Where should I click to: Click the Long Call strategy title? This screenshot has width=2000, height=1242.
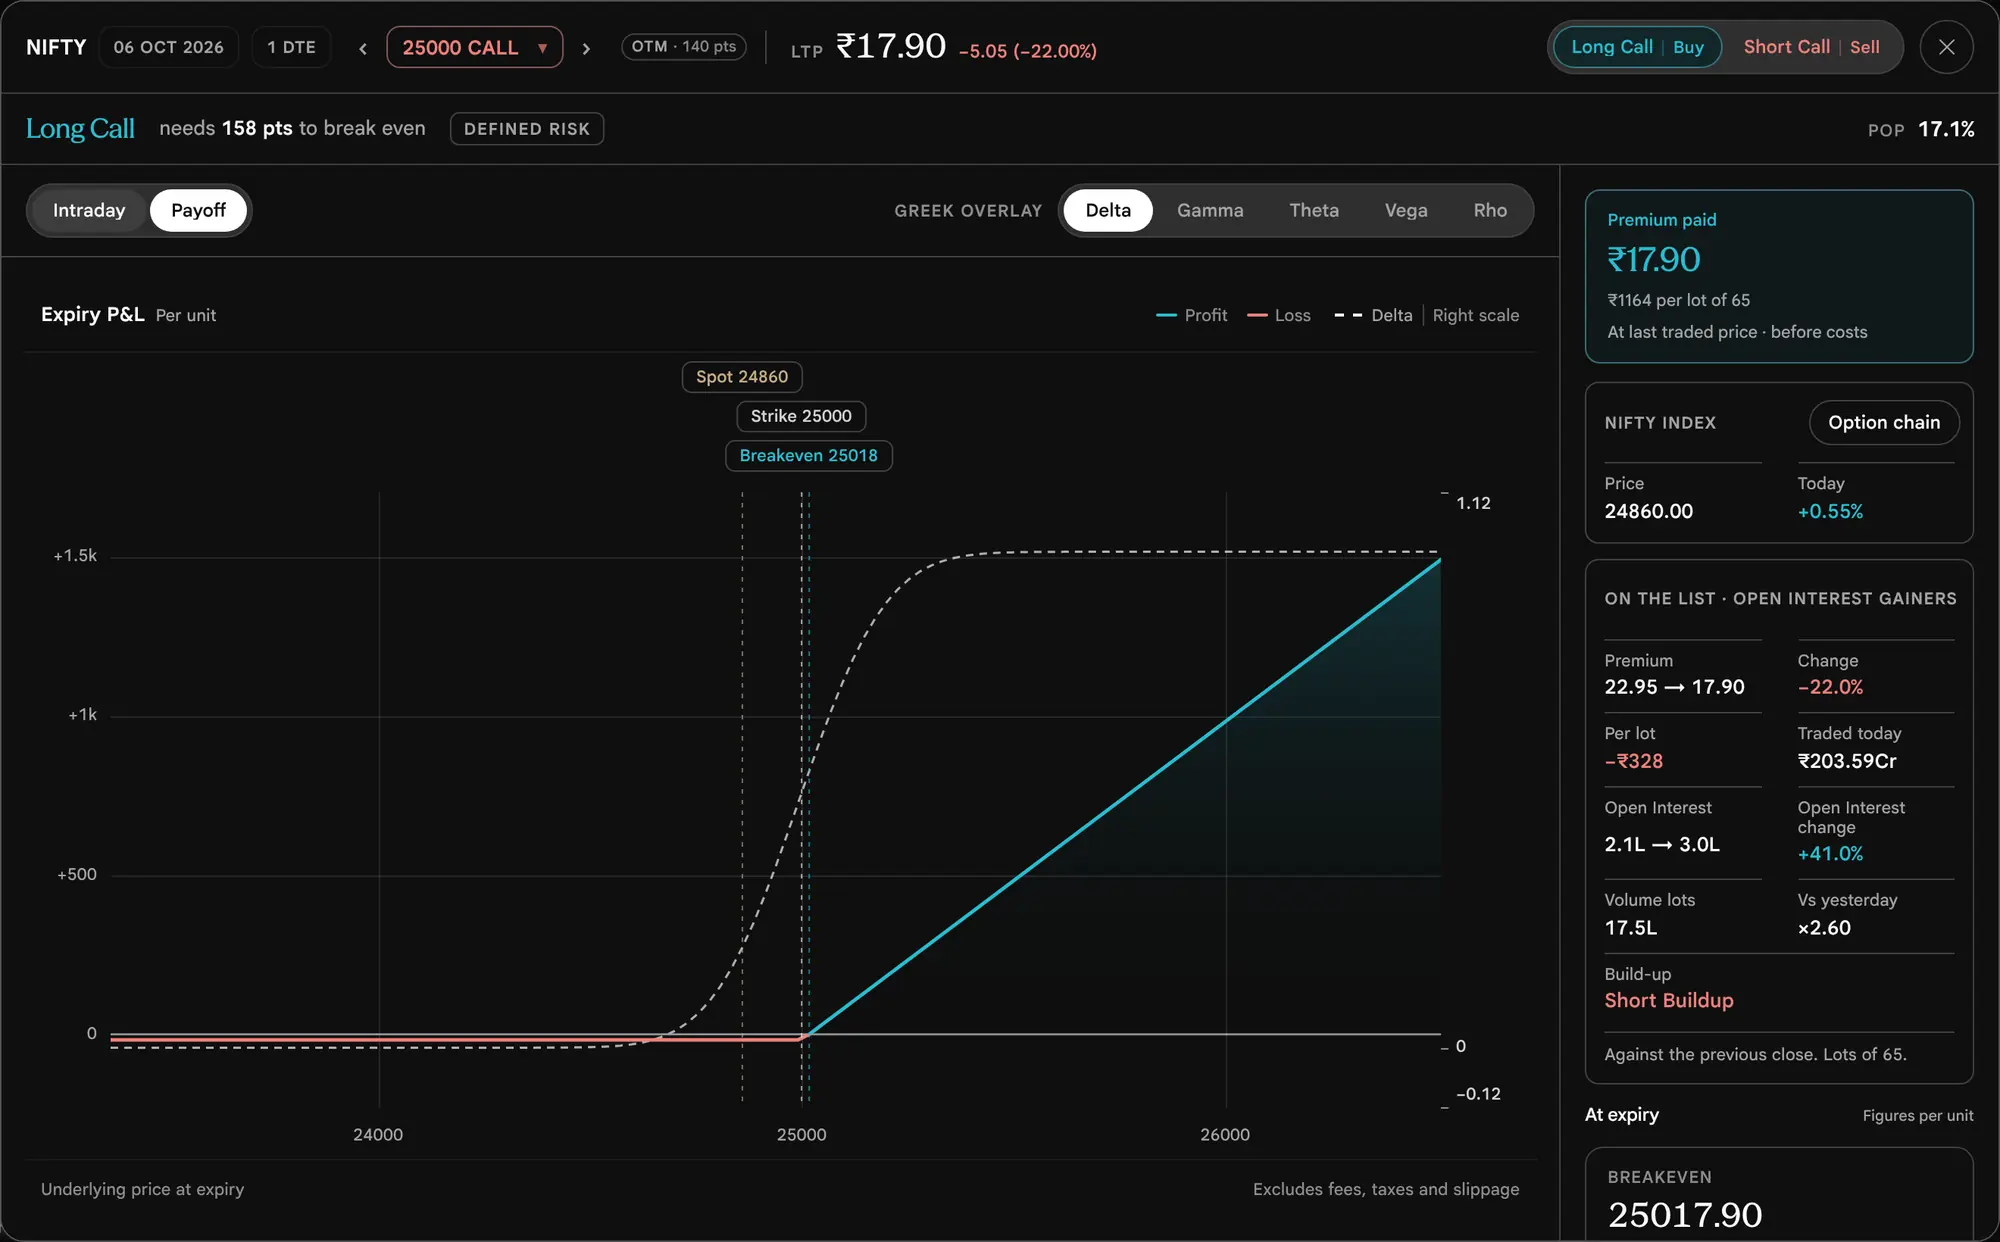coord(80,128)
